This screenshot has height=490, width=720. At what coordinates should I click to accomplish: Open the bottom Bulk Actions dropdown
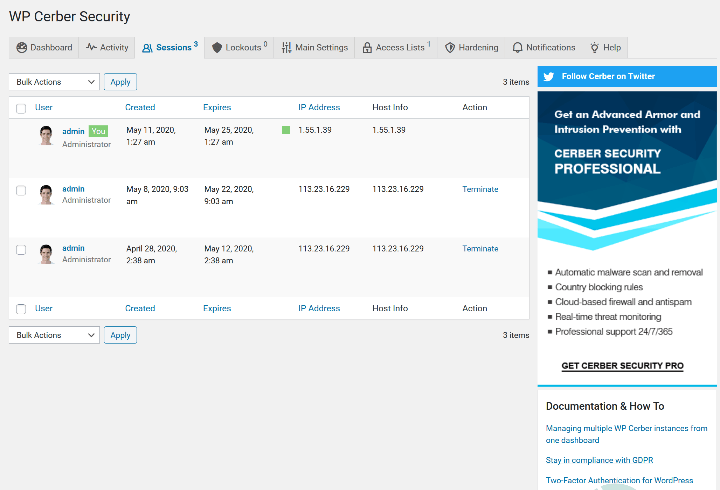tap(54, 335)
